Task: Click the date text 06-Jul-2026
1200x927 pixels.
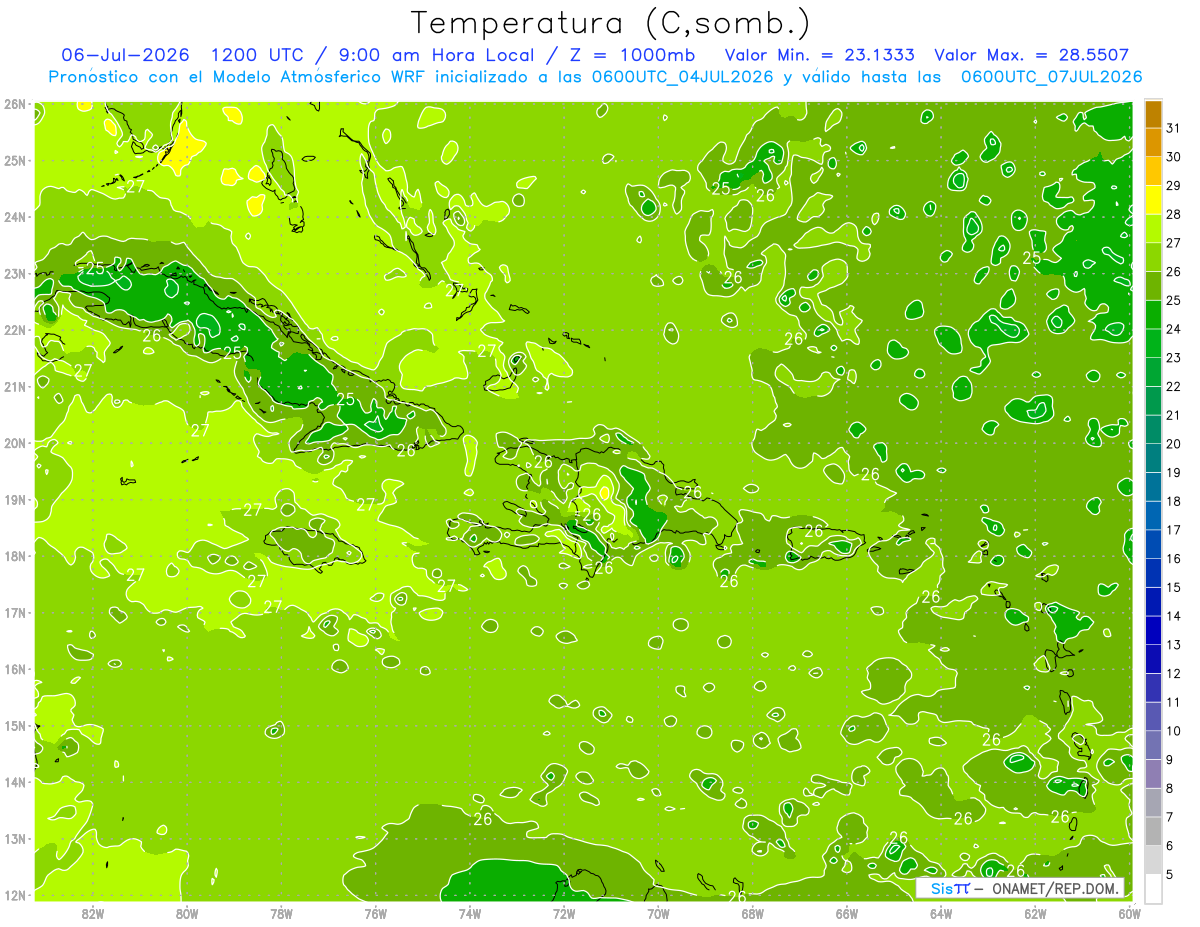Action: point(126,54)
